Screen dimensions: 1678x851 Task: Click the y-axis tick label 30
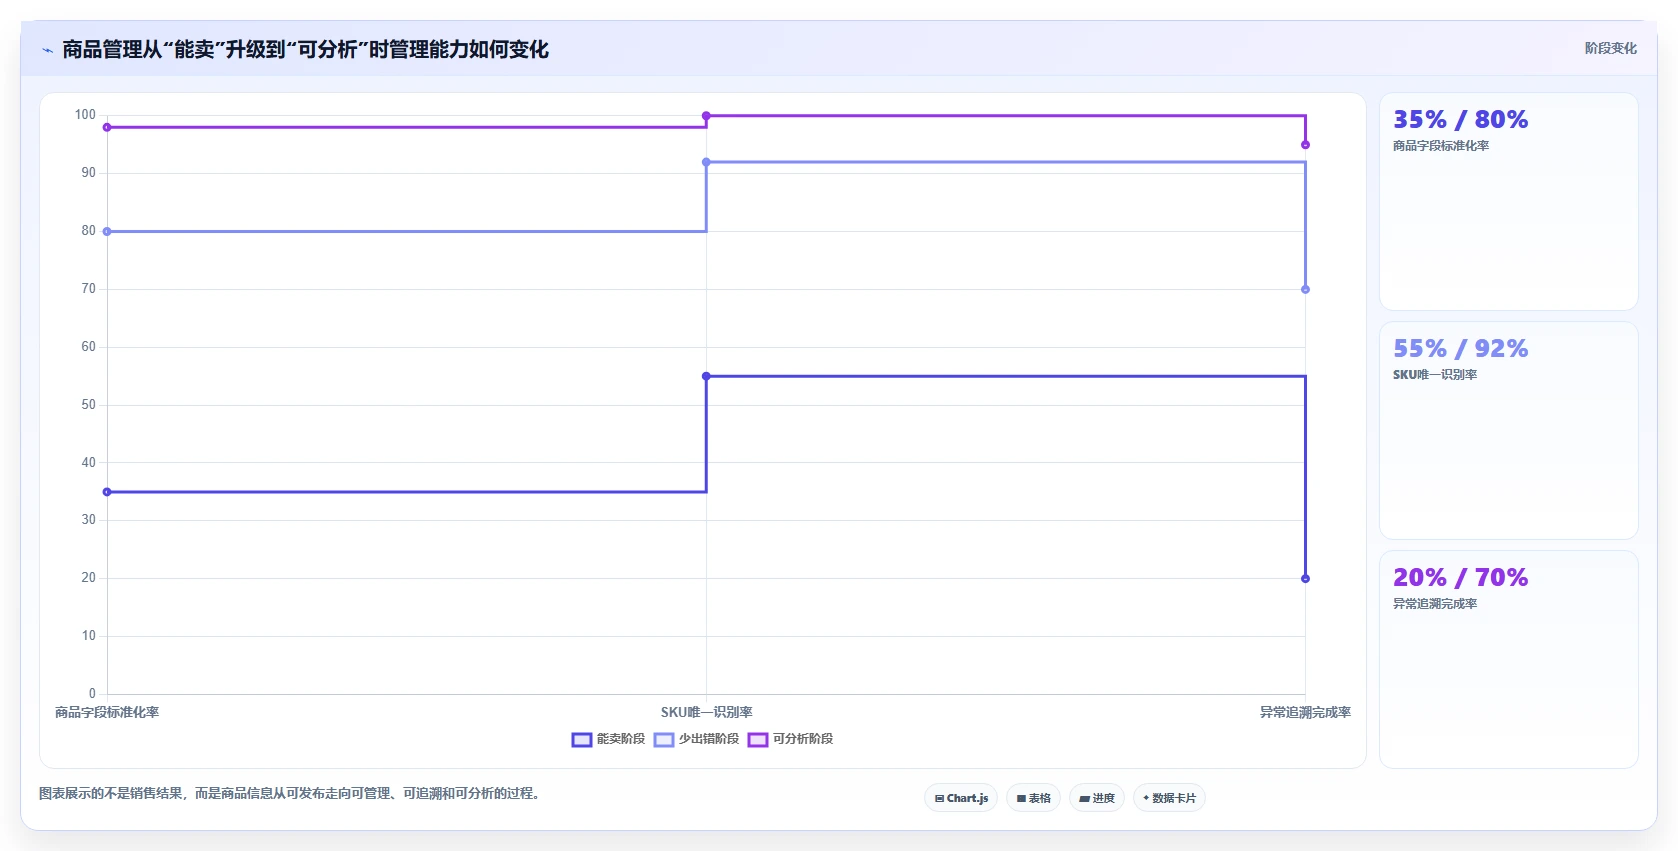[x=89, y=520]
